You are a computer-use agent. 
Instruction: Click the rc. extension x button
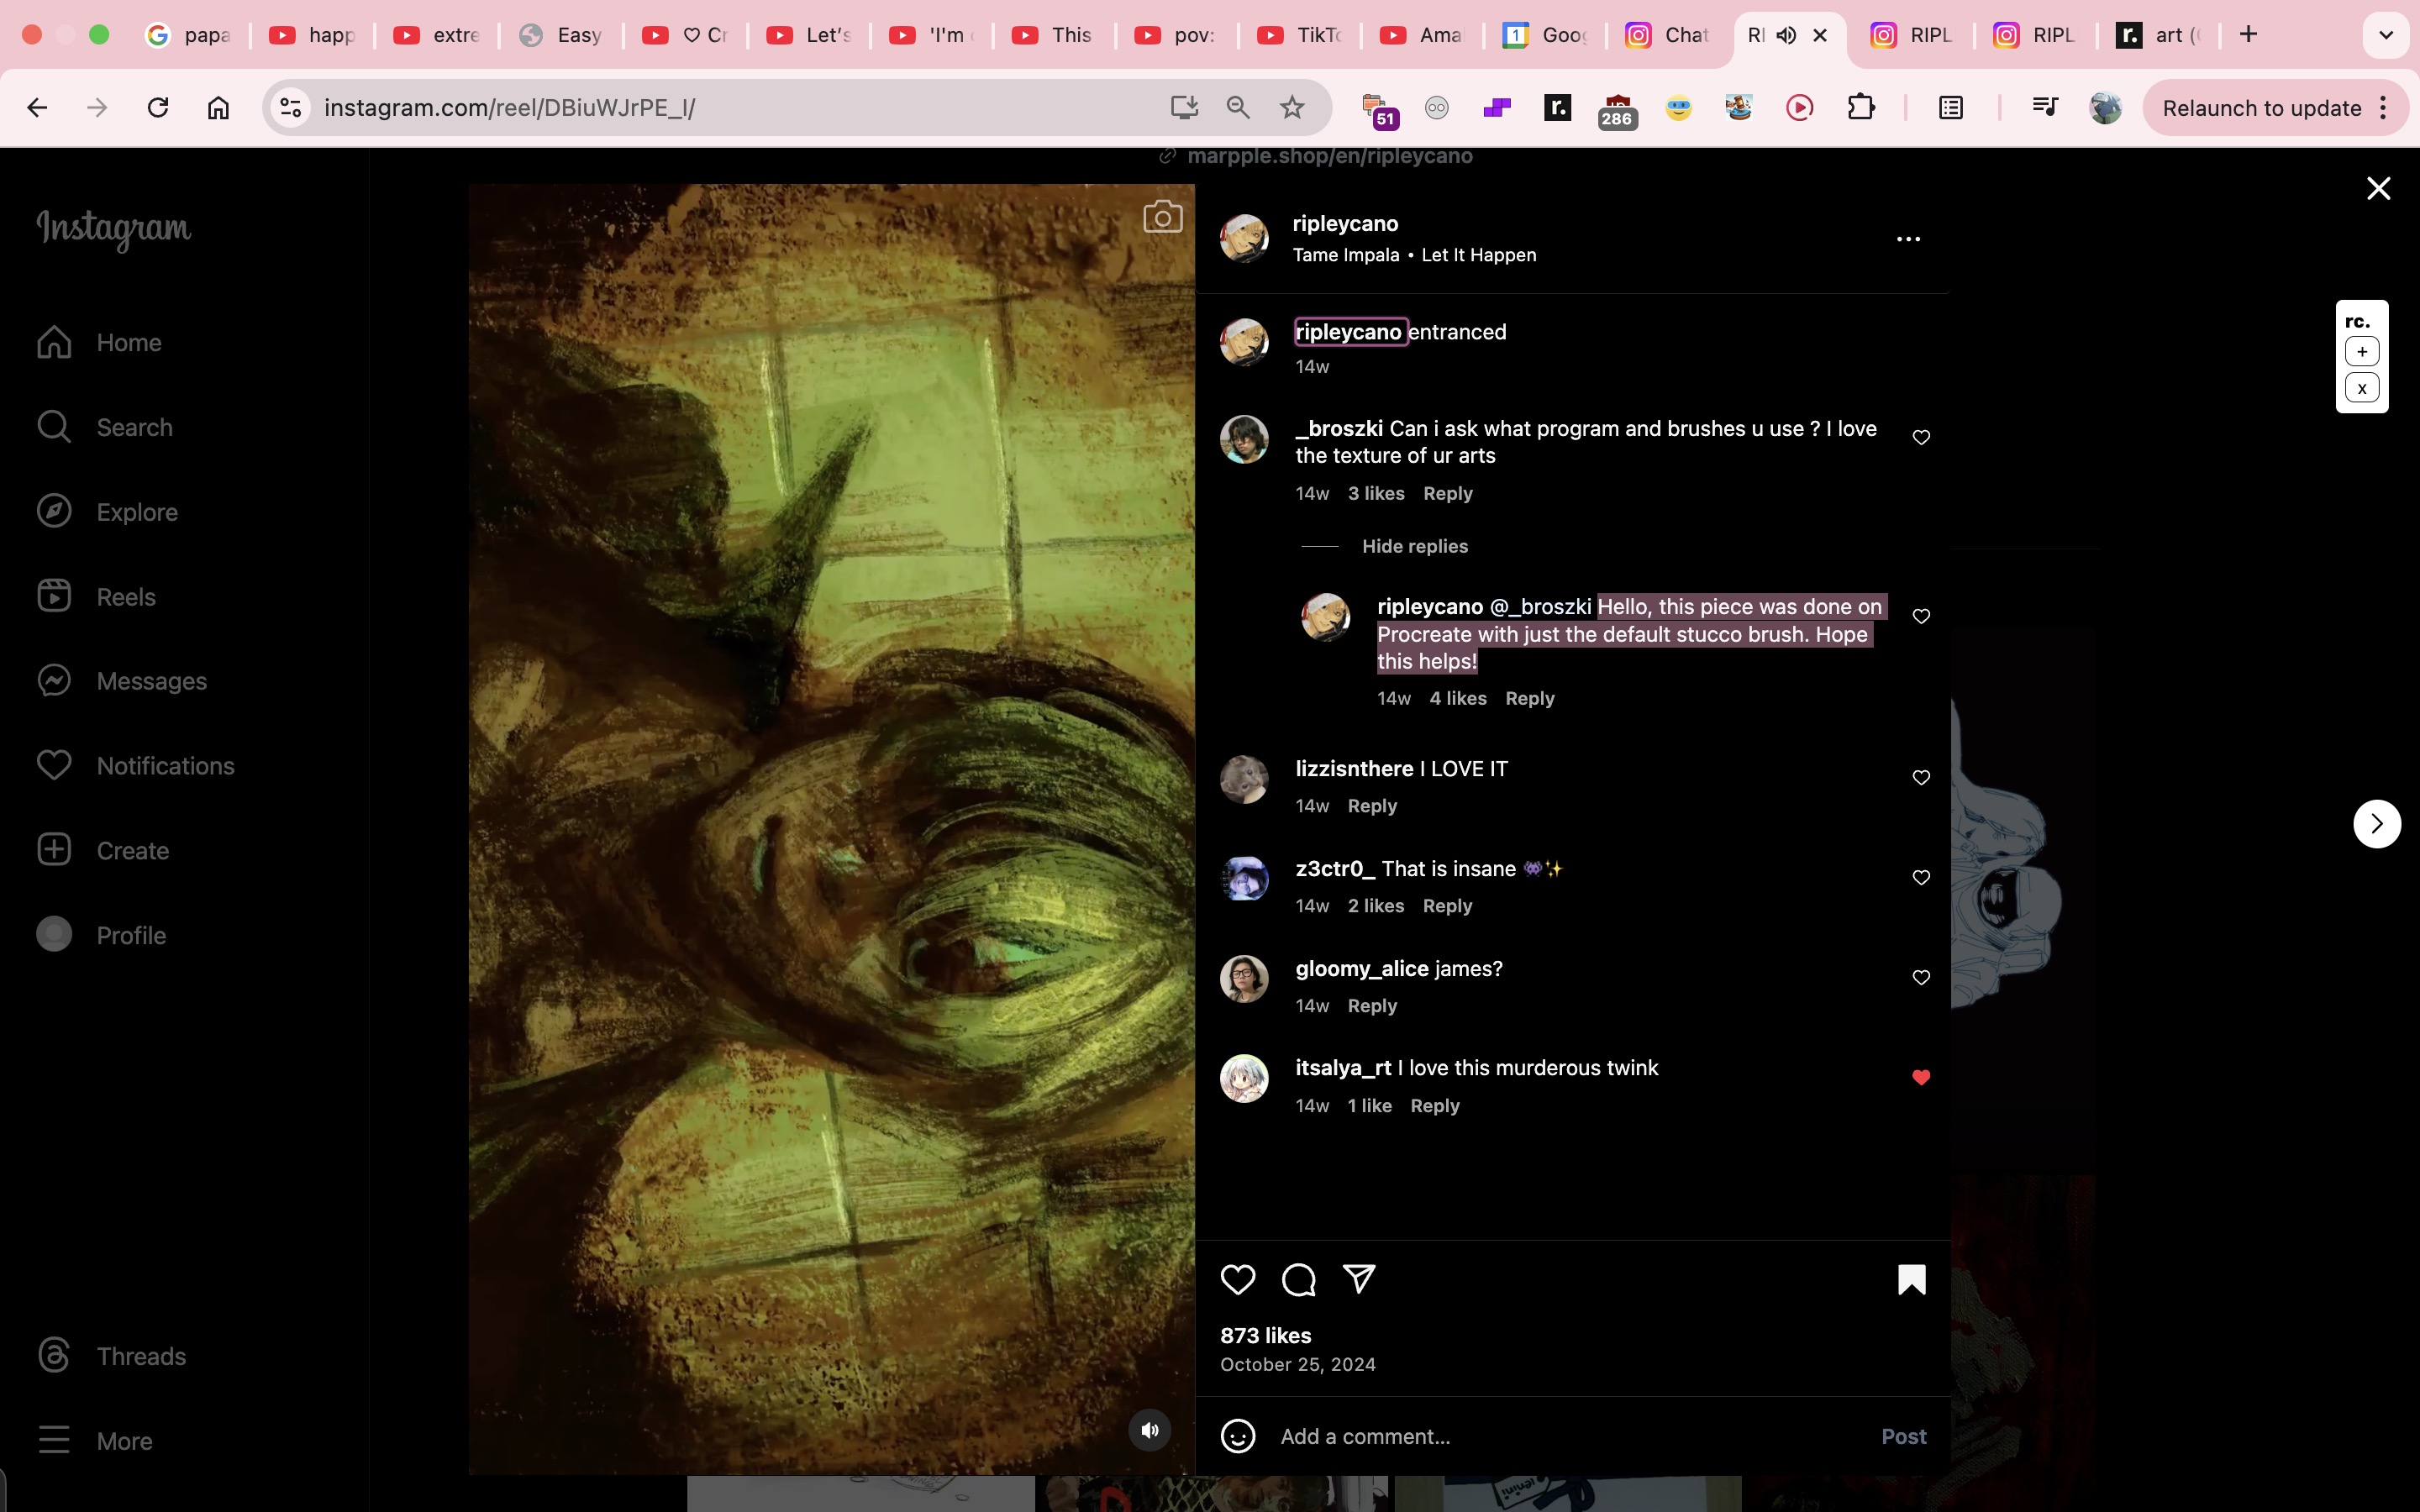tap(2362, 388)
